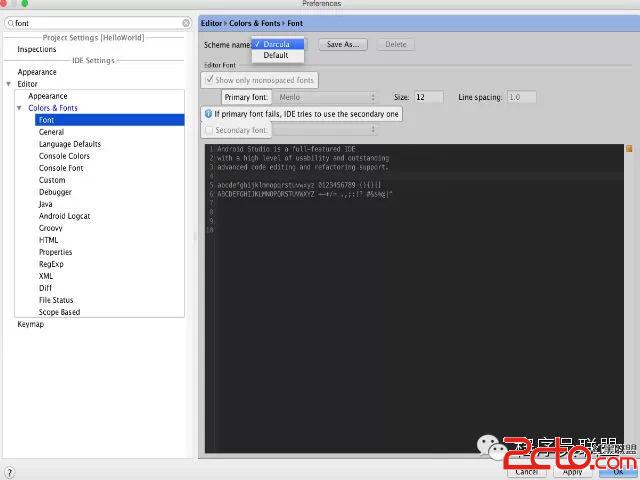Click the orange marker in editor preview gutter
Screen dimensions: 640x480
point(629,149)
